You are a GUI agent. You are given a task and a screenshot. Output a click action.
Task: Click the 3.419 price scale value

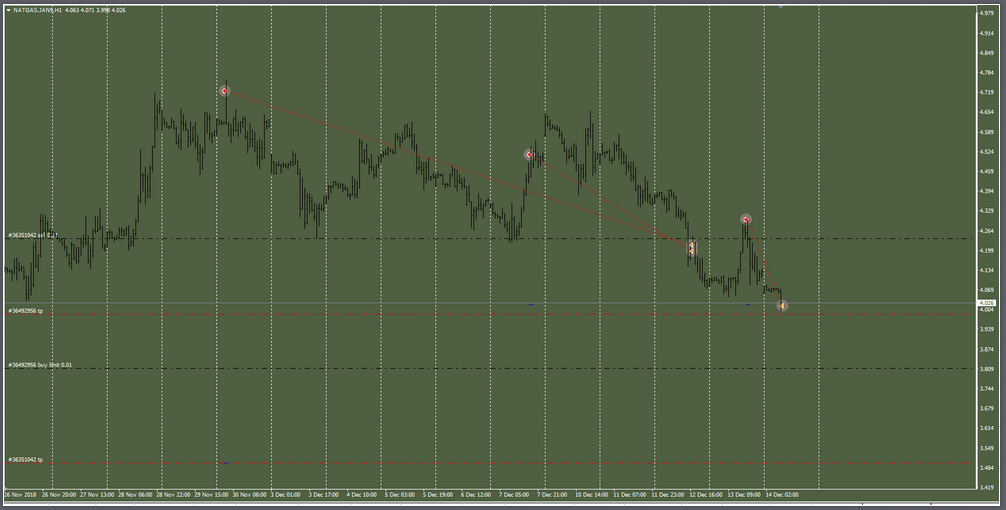[x=986, y=488]
